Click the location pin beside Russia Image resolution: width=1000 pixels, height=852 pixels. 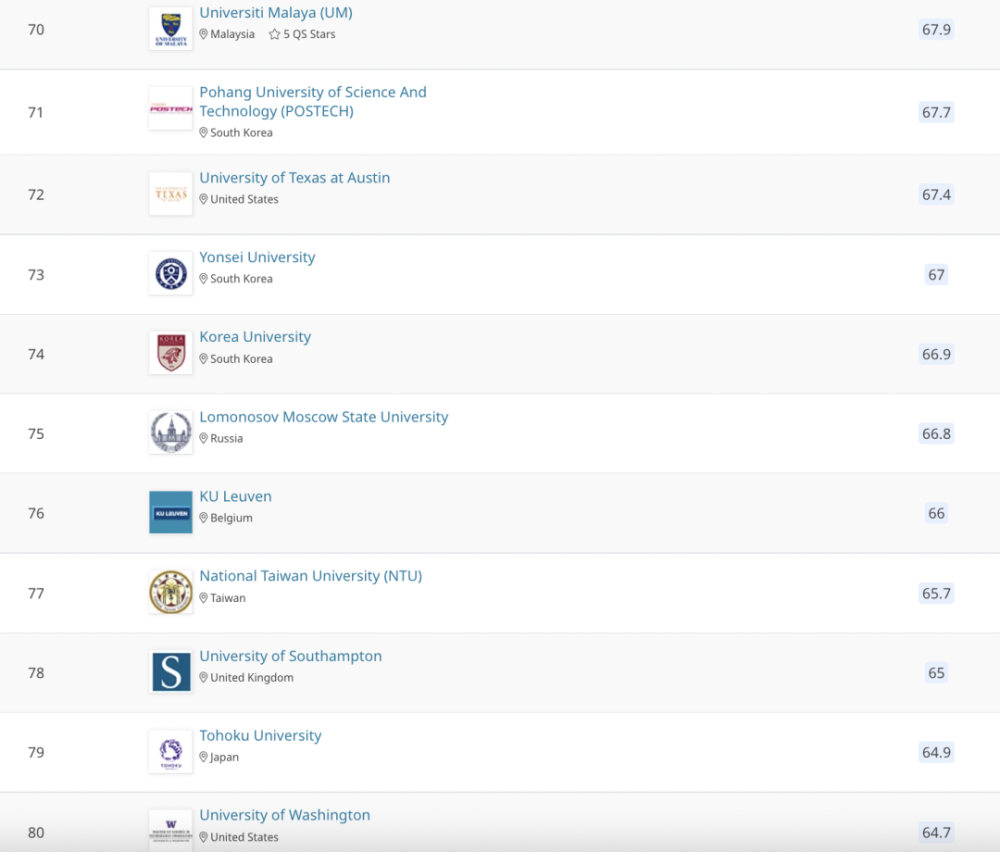pyautogui.click(x=203, y=439)
